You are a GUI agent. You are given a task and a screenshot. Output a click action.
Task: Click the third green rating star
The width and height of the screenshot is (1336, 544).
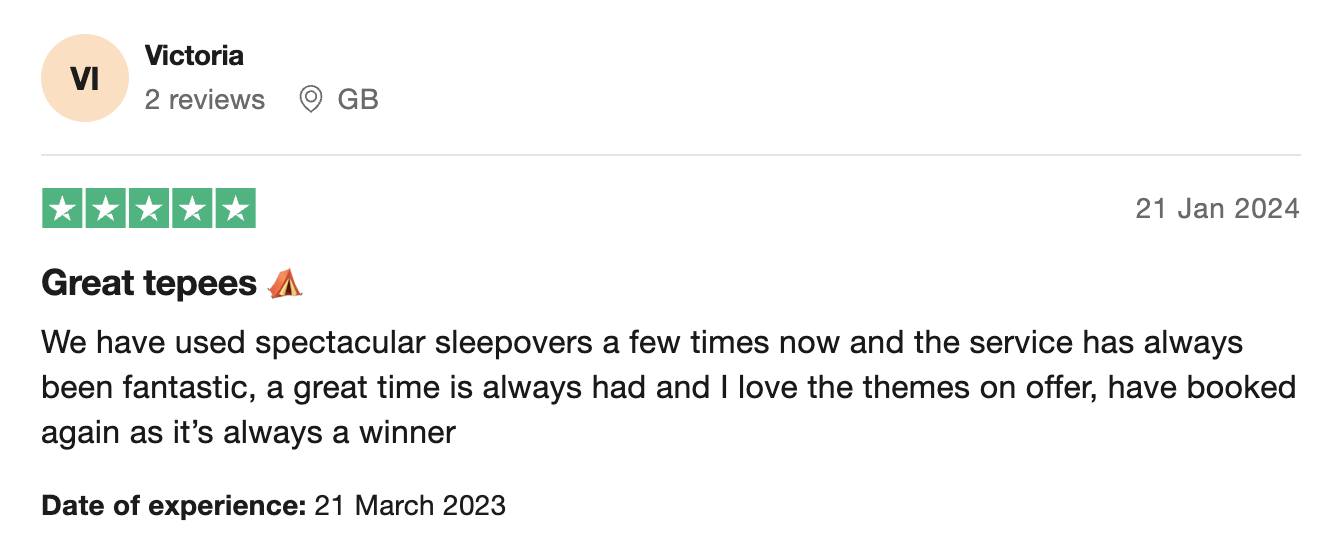coord(149,208)
